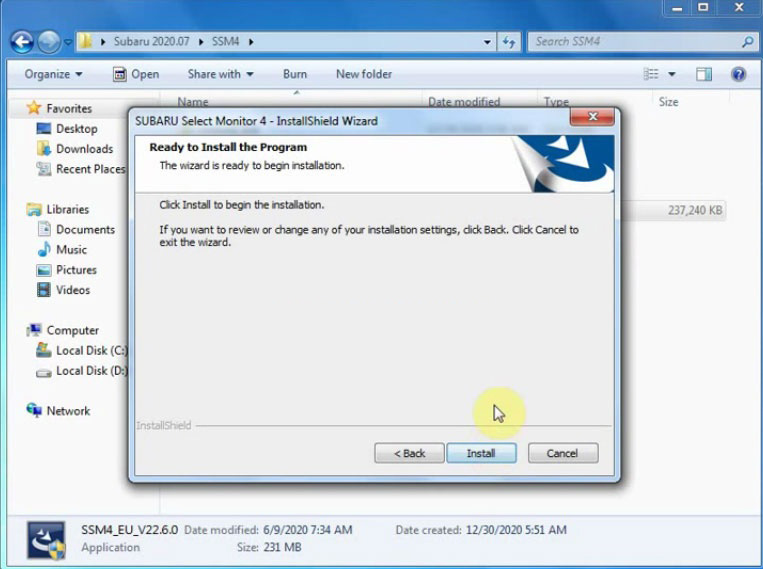This screenshot has width=763, height=569.
Task: Open Recent Places in Favorites
Action: [91, 169]
